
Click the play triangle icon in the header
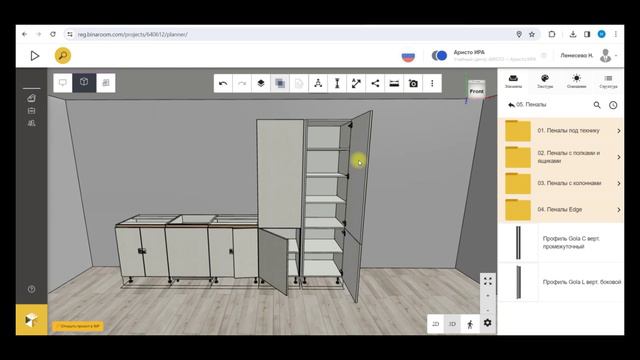[35, 56]
